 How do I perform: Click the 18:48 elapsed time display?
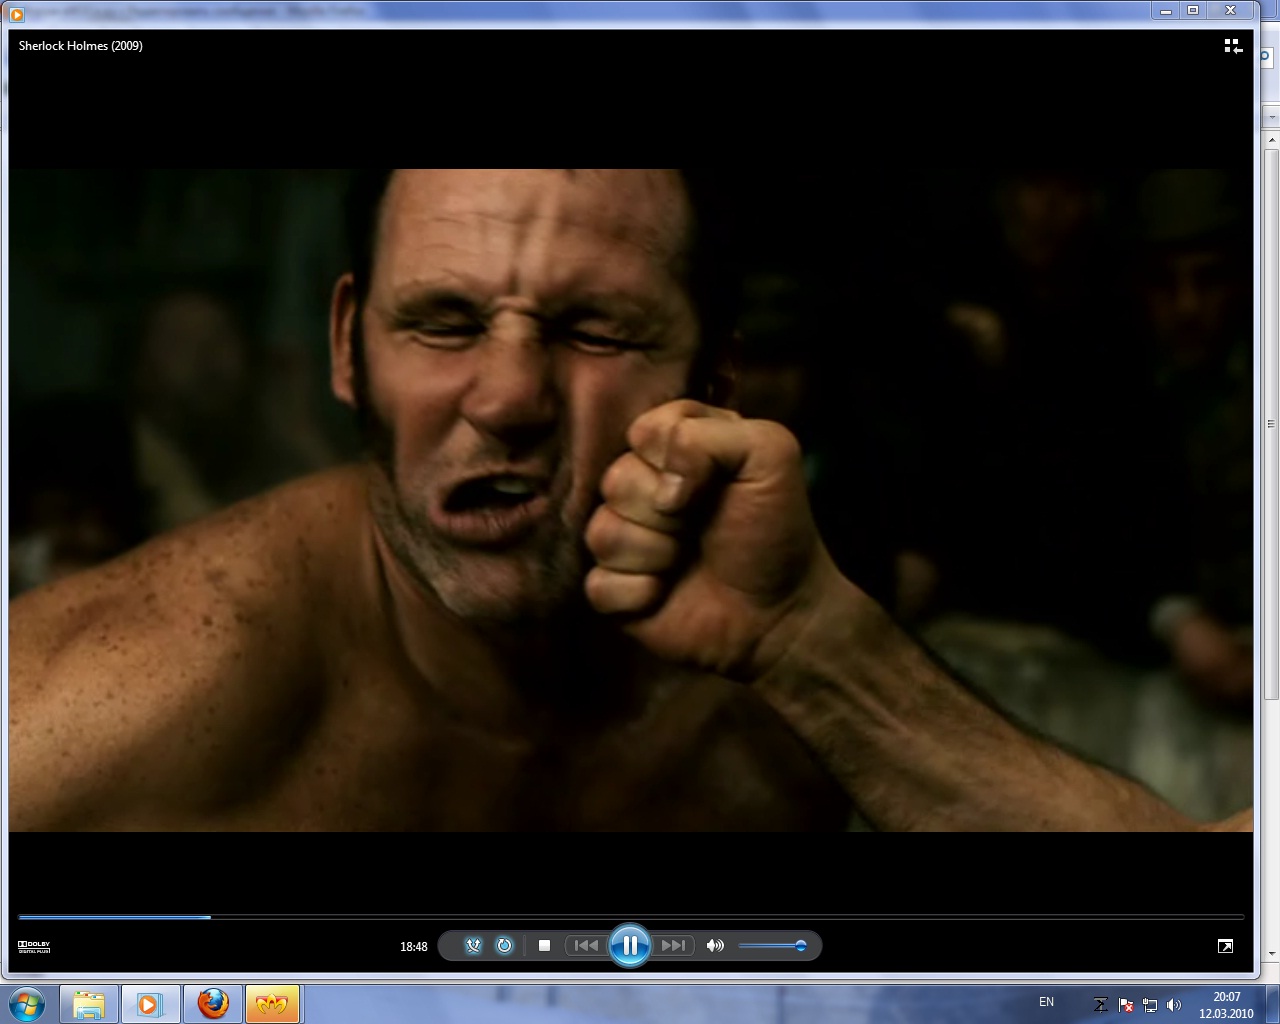pyautogui.click(x=413, y=946)
